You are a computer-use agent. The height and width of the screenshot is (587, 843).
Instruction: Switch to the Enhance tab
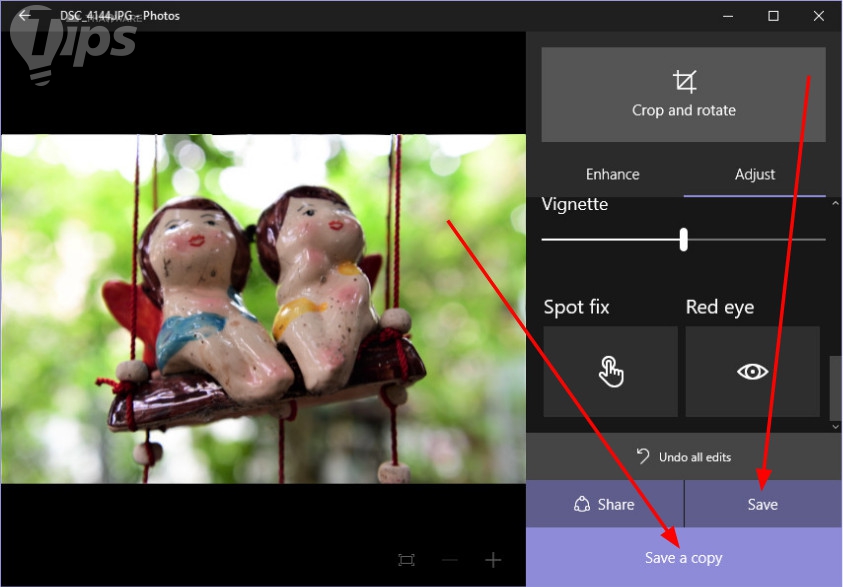click(x=612, y=174)
